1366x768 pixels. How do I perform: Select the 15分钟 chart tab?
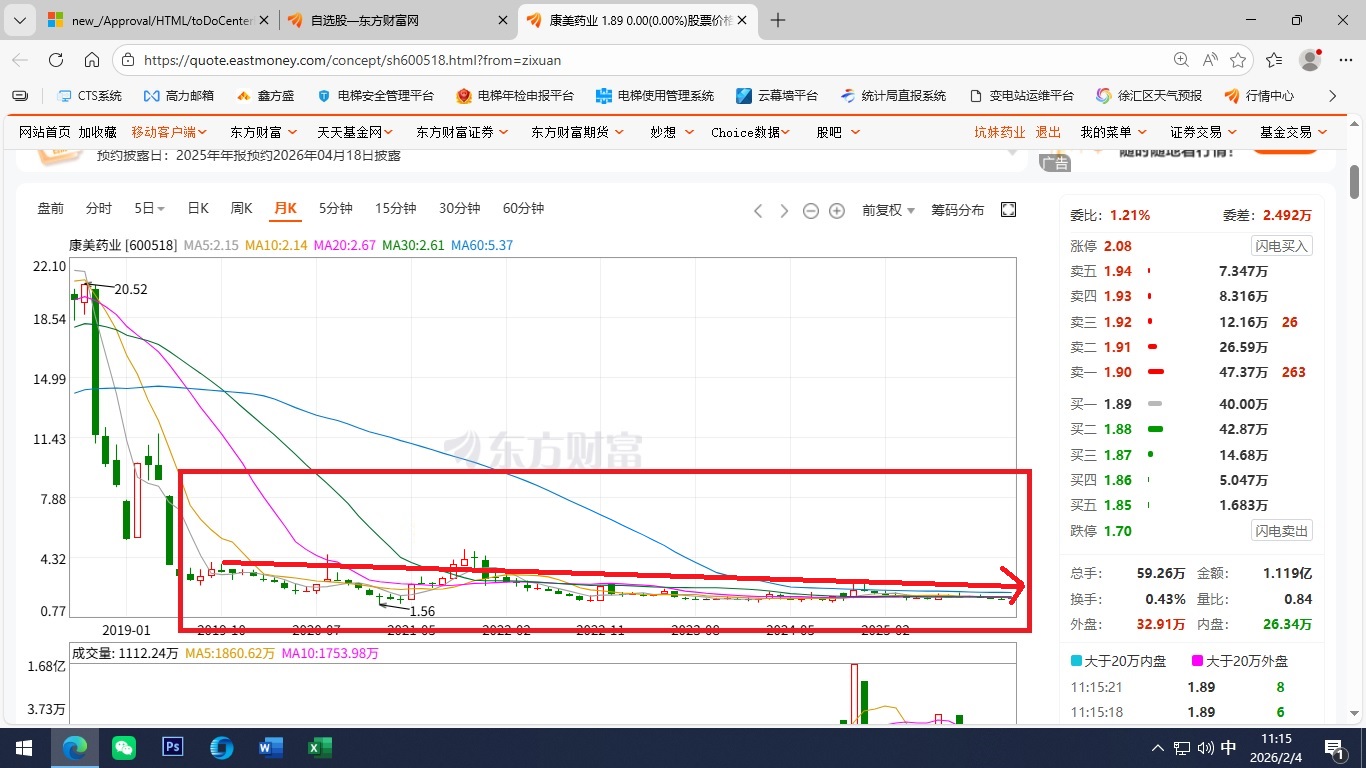click(395, 209)
